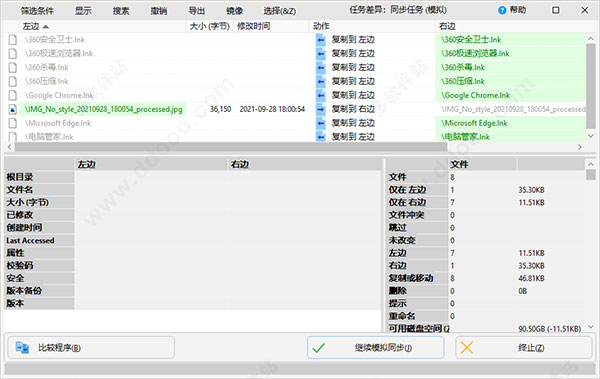Open the 显示 menu

83,11
